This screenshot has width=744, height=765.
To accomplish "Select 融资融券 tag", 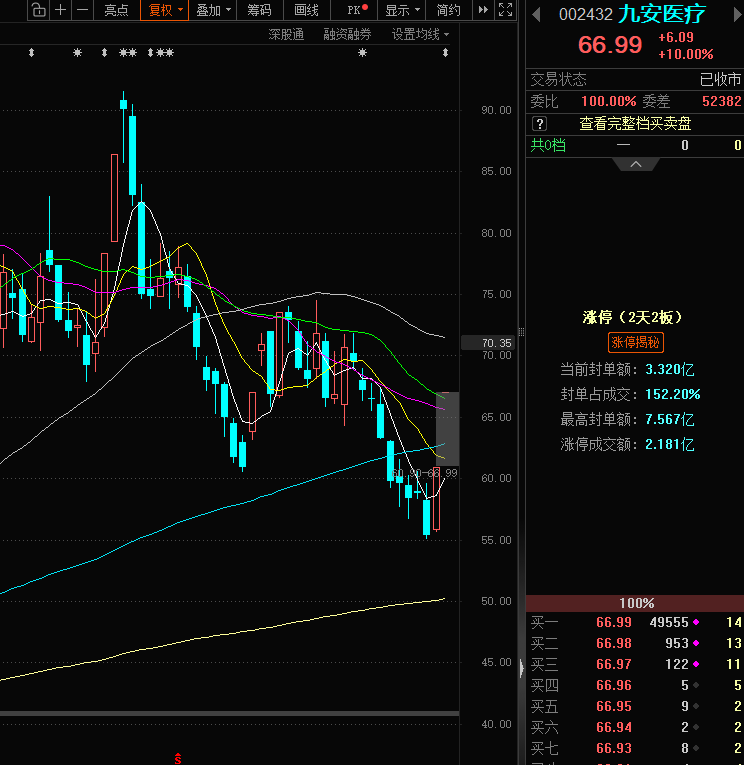I will pos(347,34).
